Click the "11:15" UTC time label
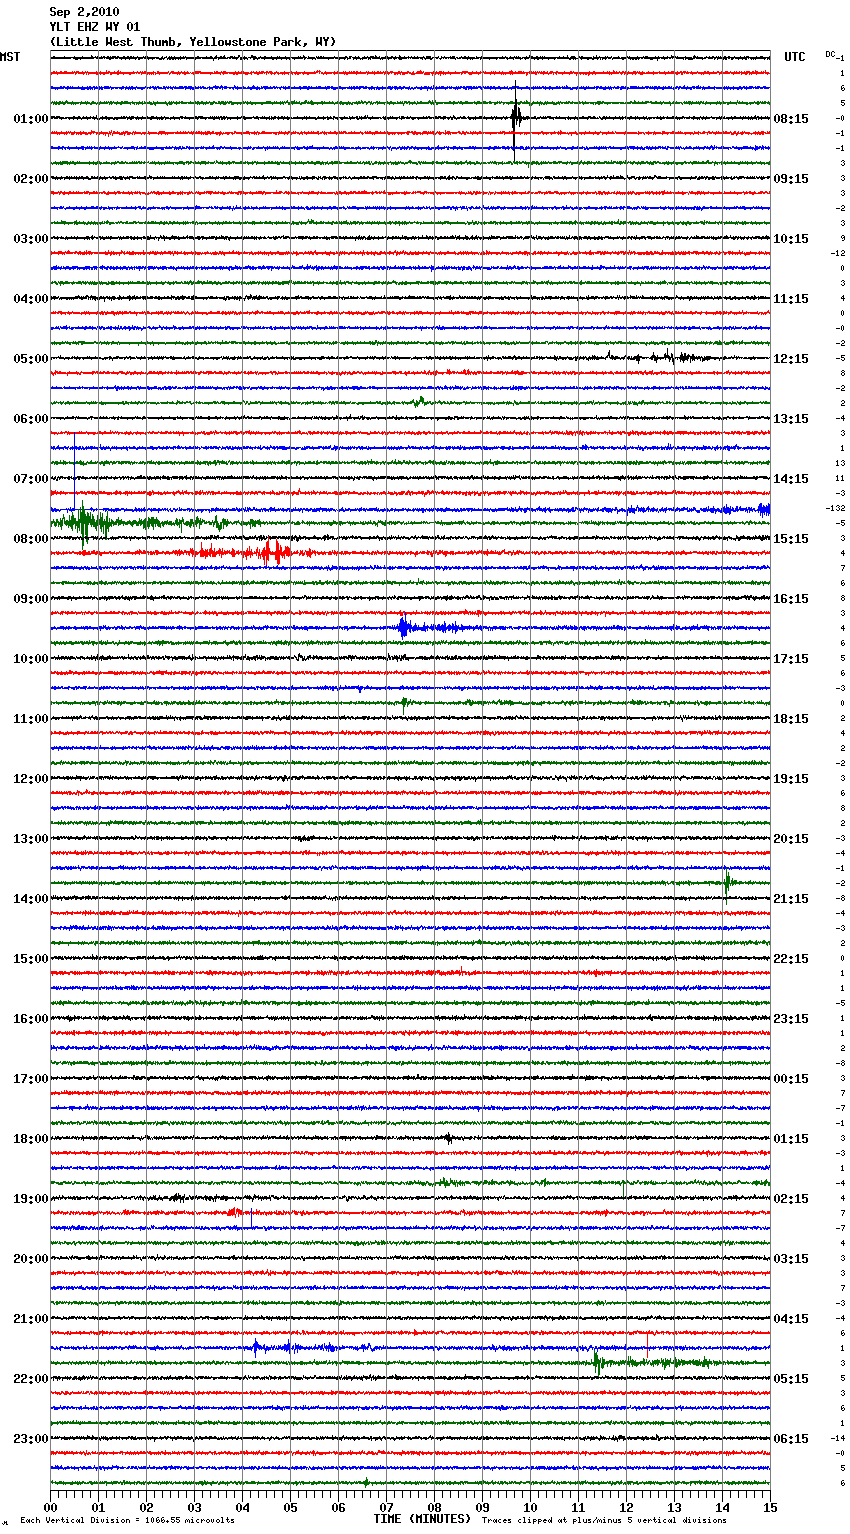The height and width of the screenshot is (1534, 850). pos(791,299)
